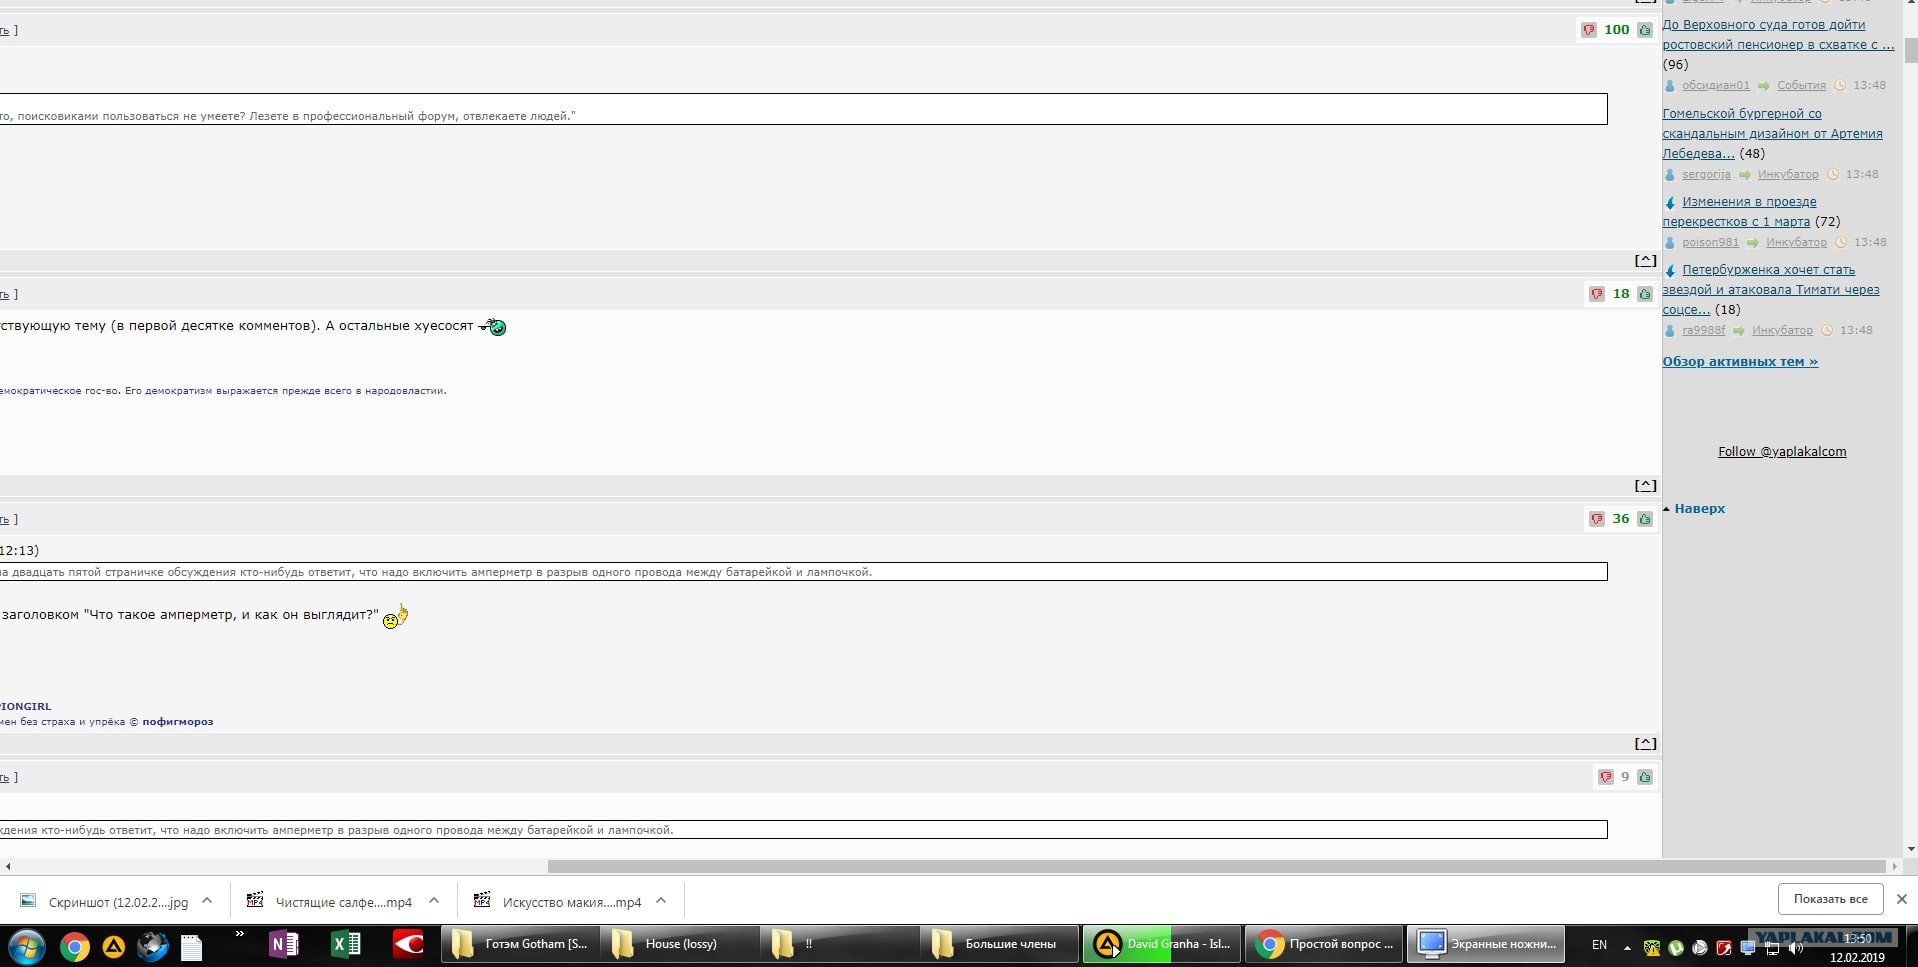Open the 'Обзор активных тем »' link

1740,362
